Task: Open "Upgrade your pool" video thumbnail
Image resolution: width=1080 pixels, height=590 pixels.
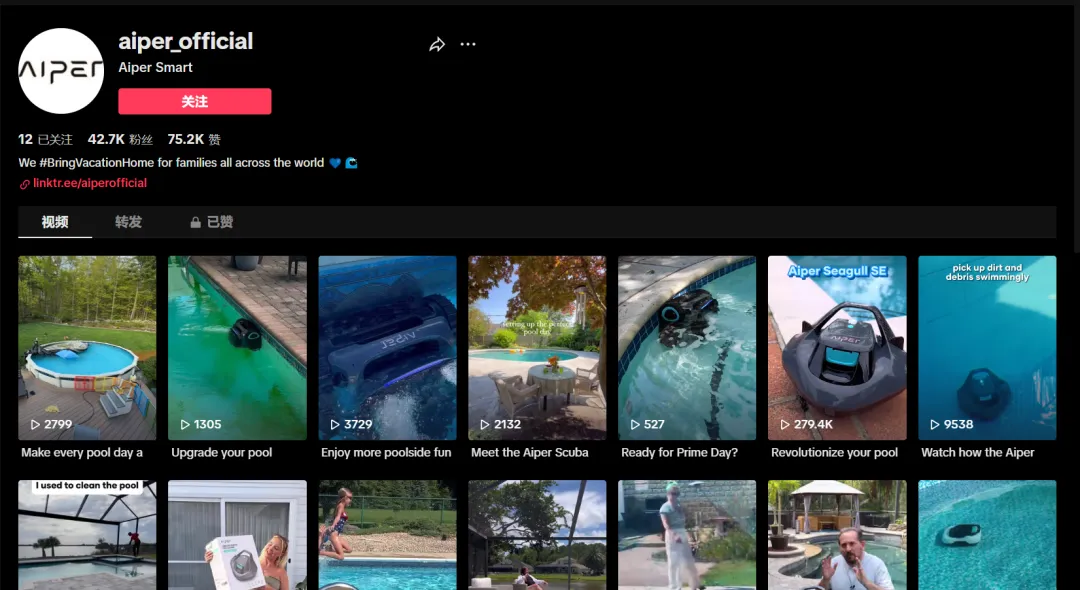Action: (237, 347)
